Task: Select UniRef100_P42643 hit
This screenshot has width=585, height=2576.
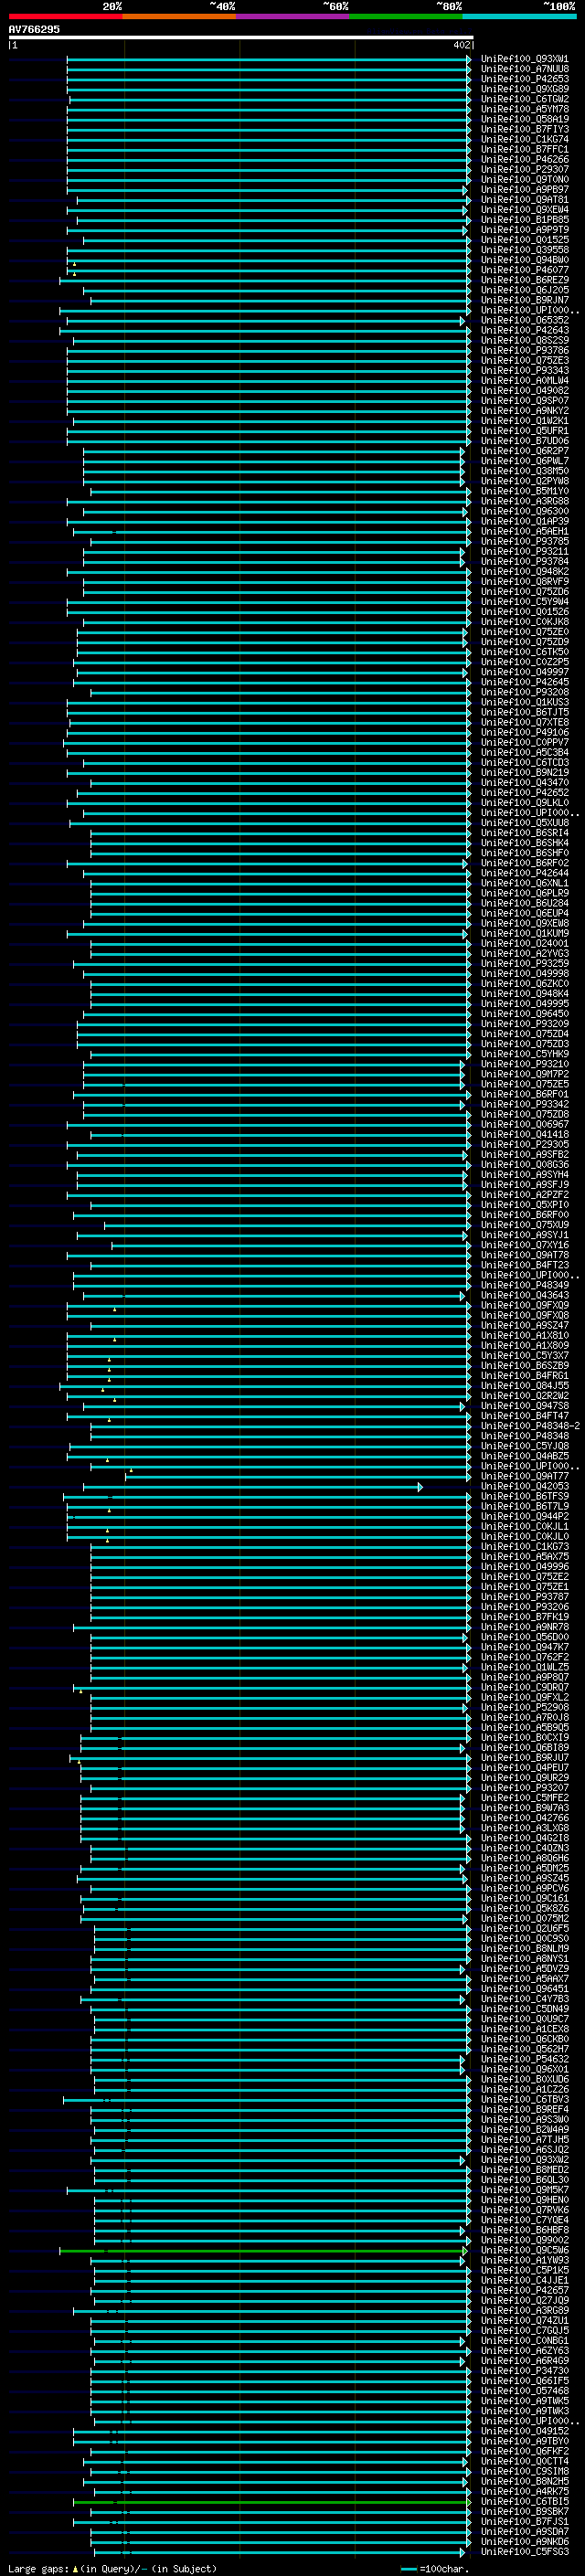Action: tap(525, 330)
